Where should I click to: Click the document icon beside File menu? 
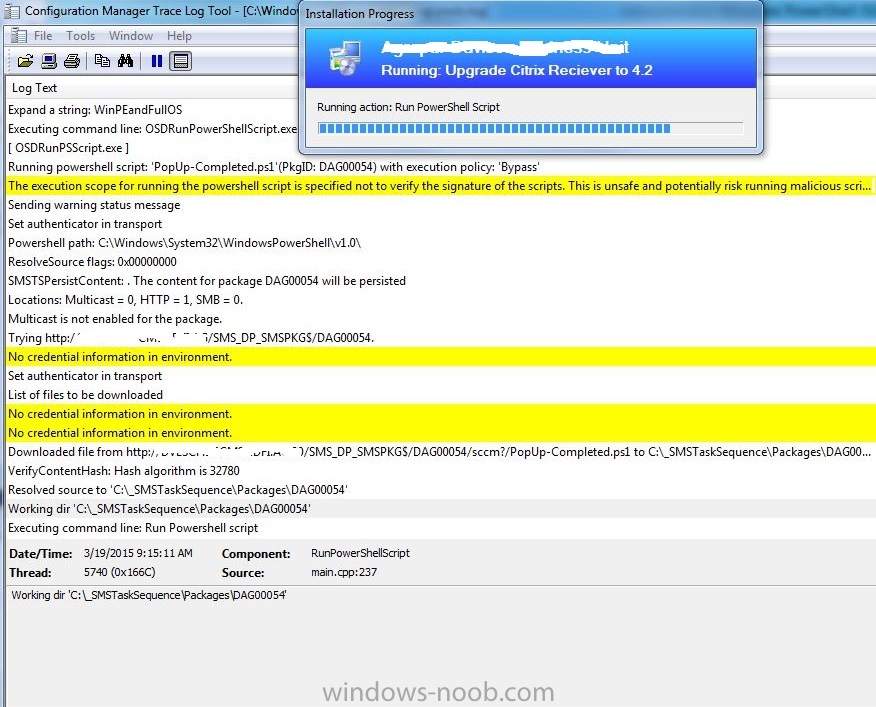point(18,36)
